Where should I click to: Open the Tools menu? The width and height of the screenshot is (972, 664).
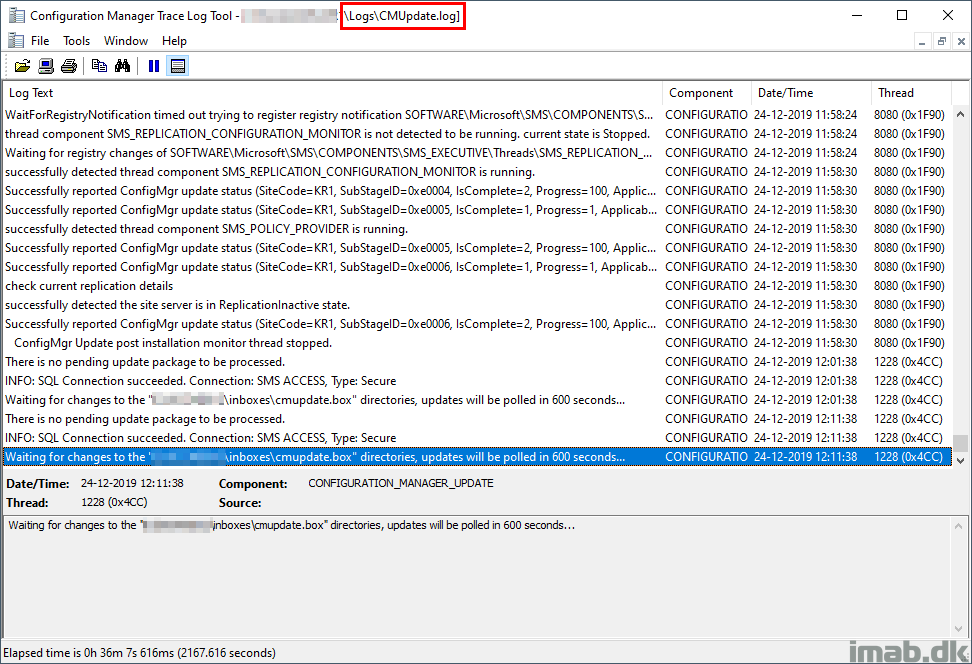click(76, 41)
